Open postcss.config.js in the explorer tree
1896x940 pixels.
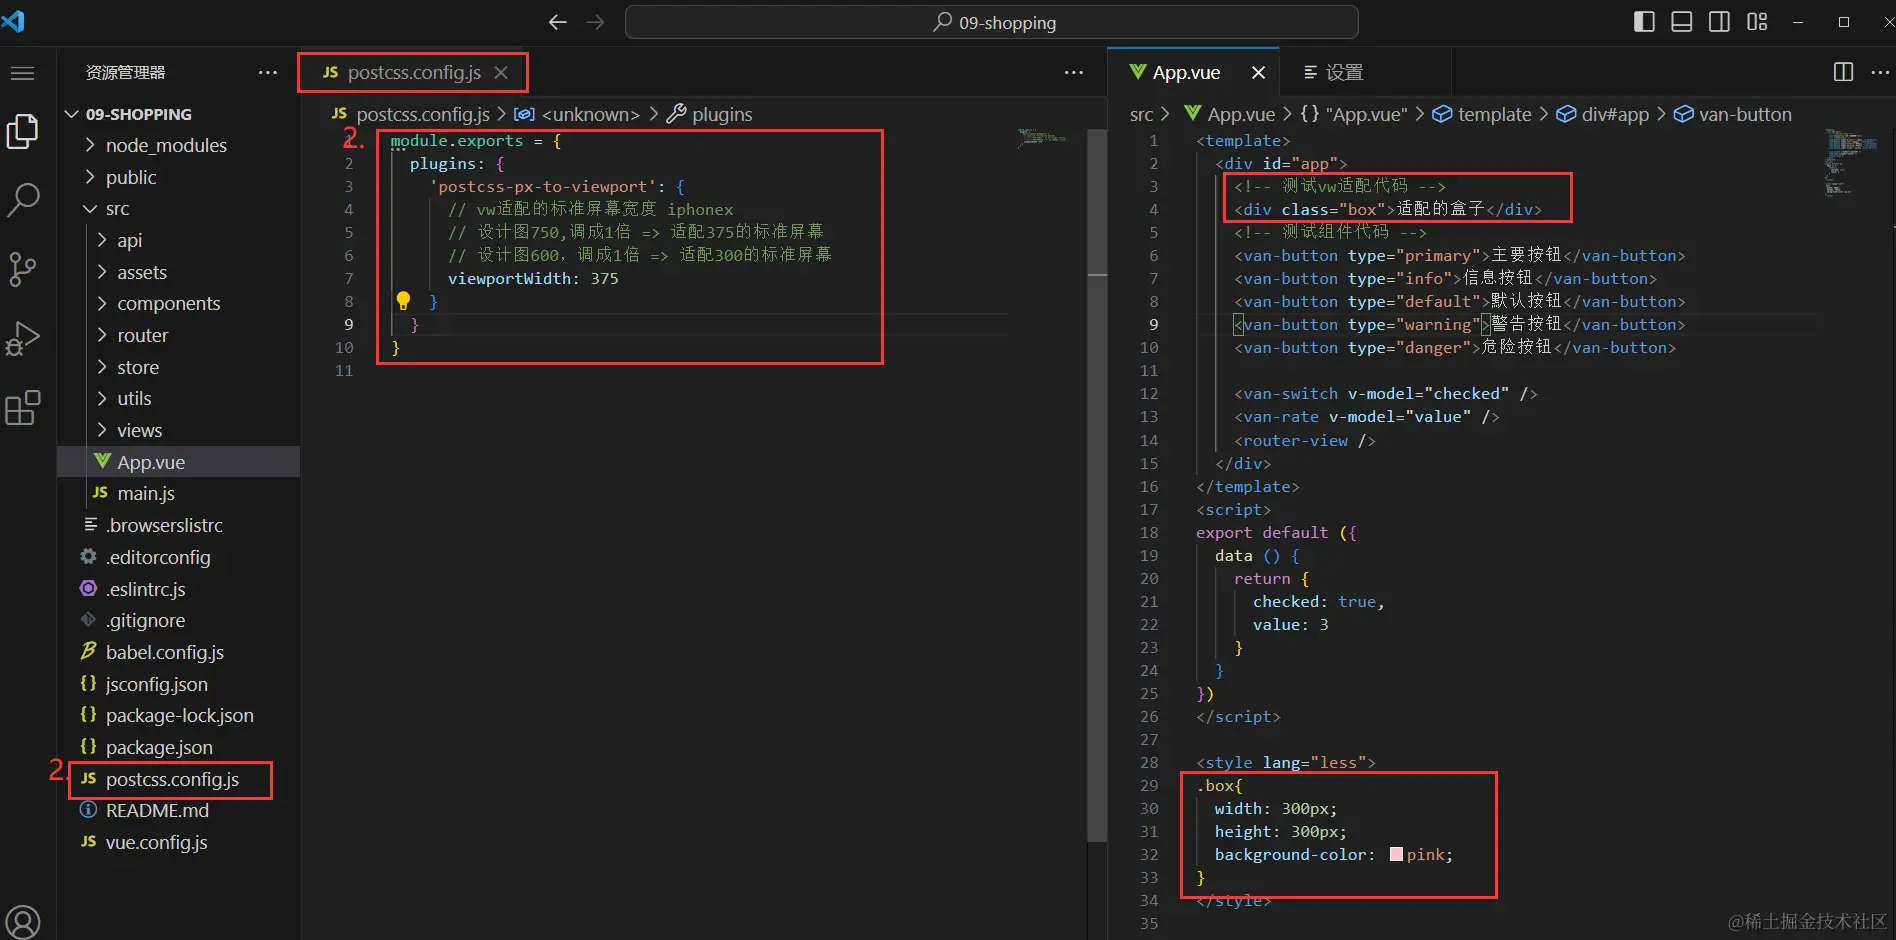coord(179,779)
